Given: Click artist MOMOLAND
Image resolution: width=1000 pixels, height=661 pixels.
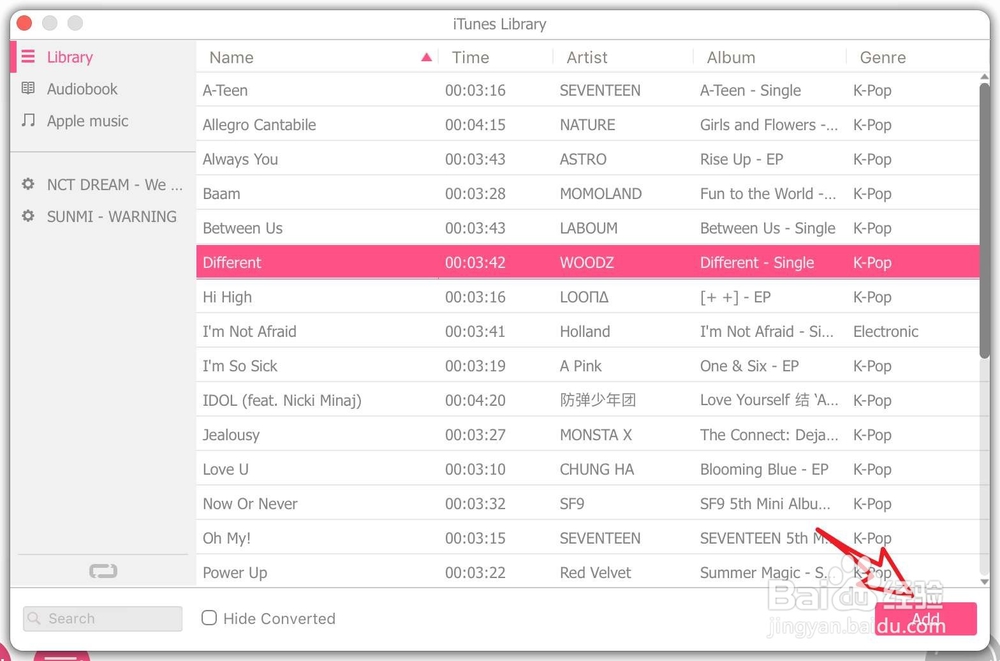Looking at the screenshot, I should (x=601, y=193).
